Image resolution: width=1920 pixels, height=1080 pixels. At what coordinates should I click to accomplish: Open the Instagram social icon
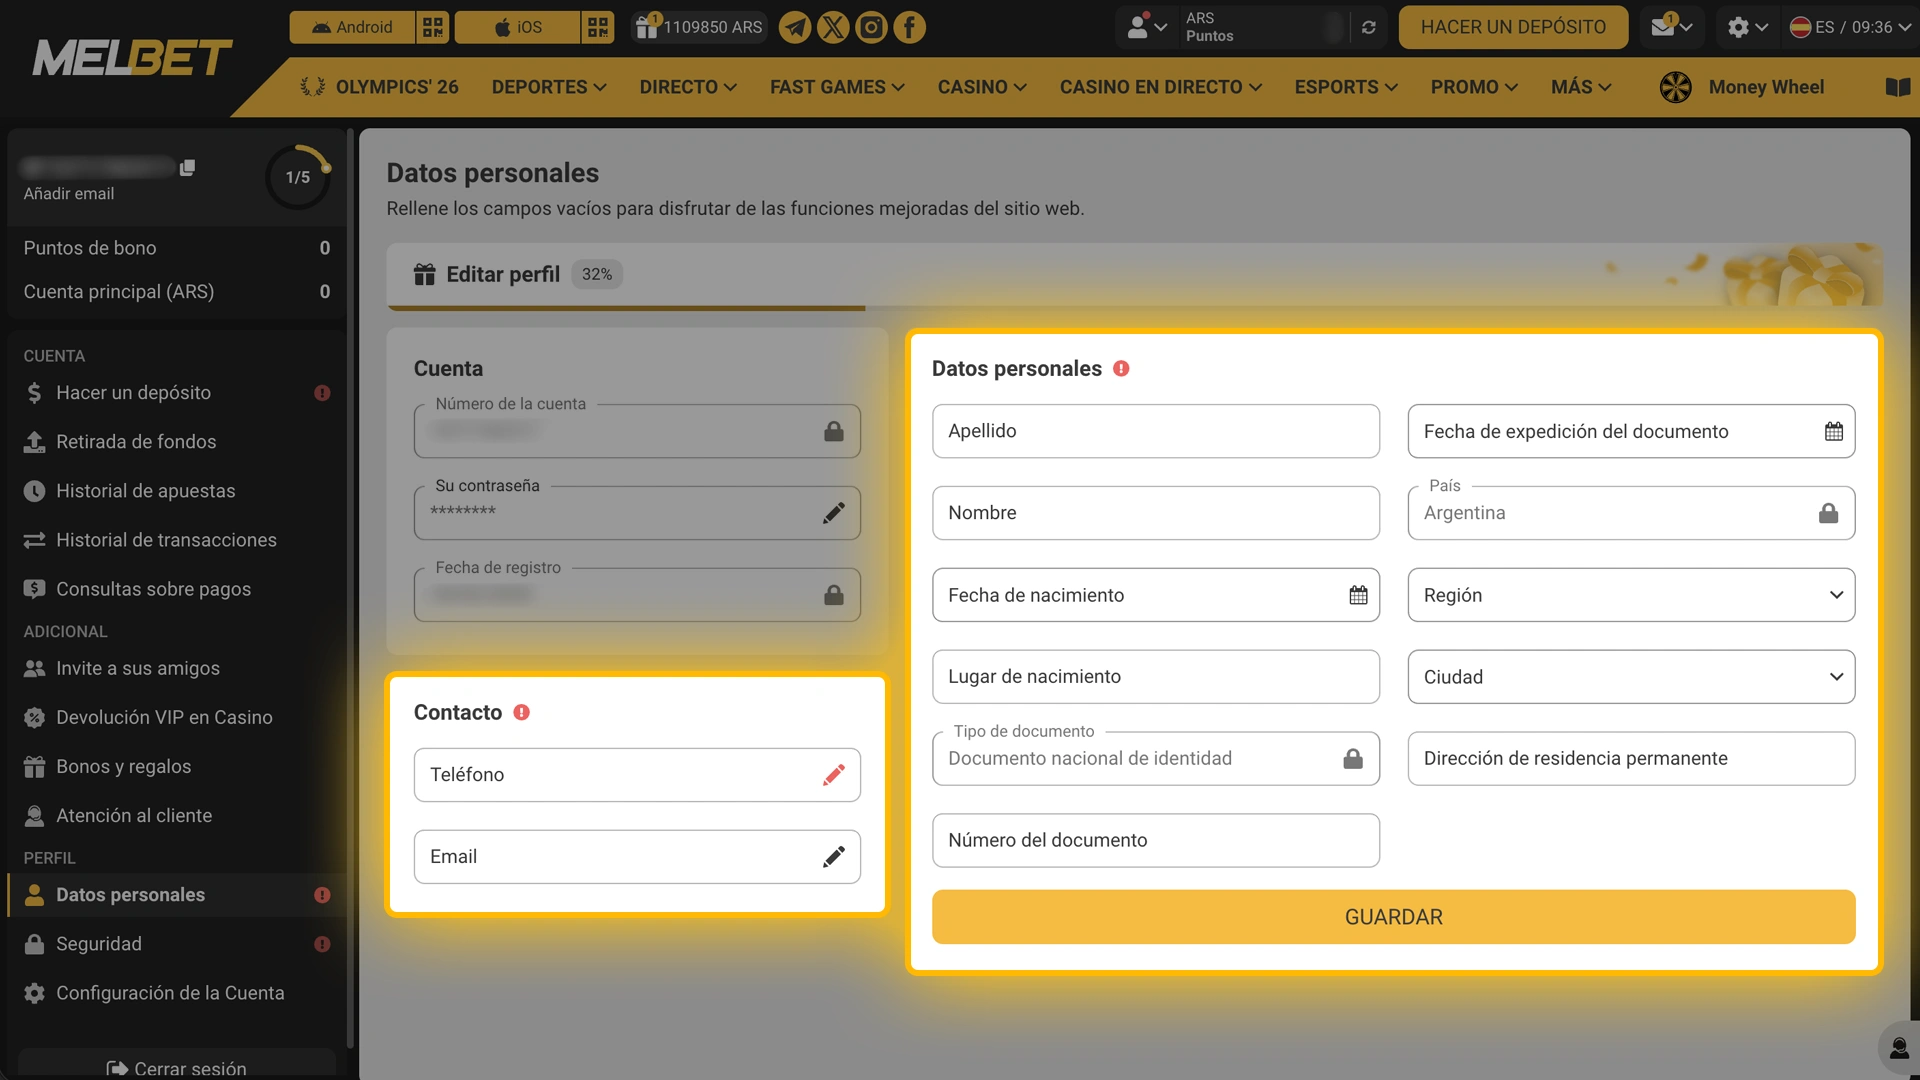[x=871, y=27]
